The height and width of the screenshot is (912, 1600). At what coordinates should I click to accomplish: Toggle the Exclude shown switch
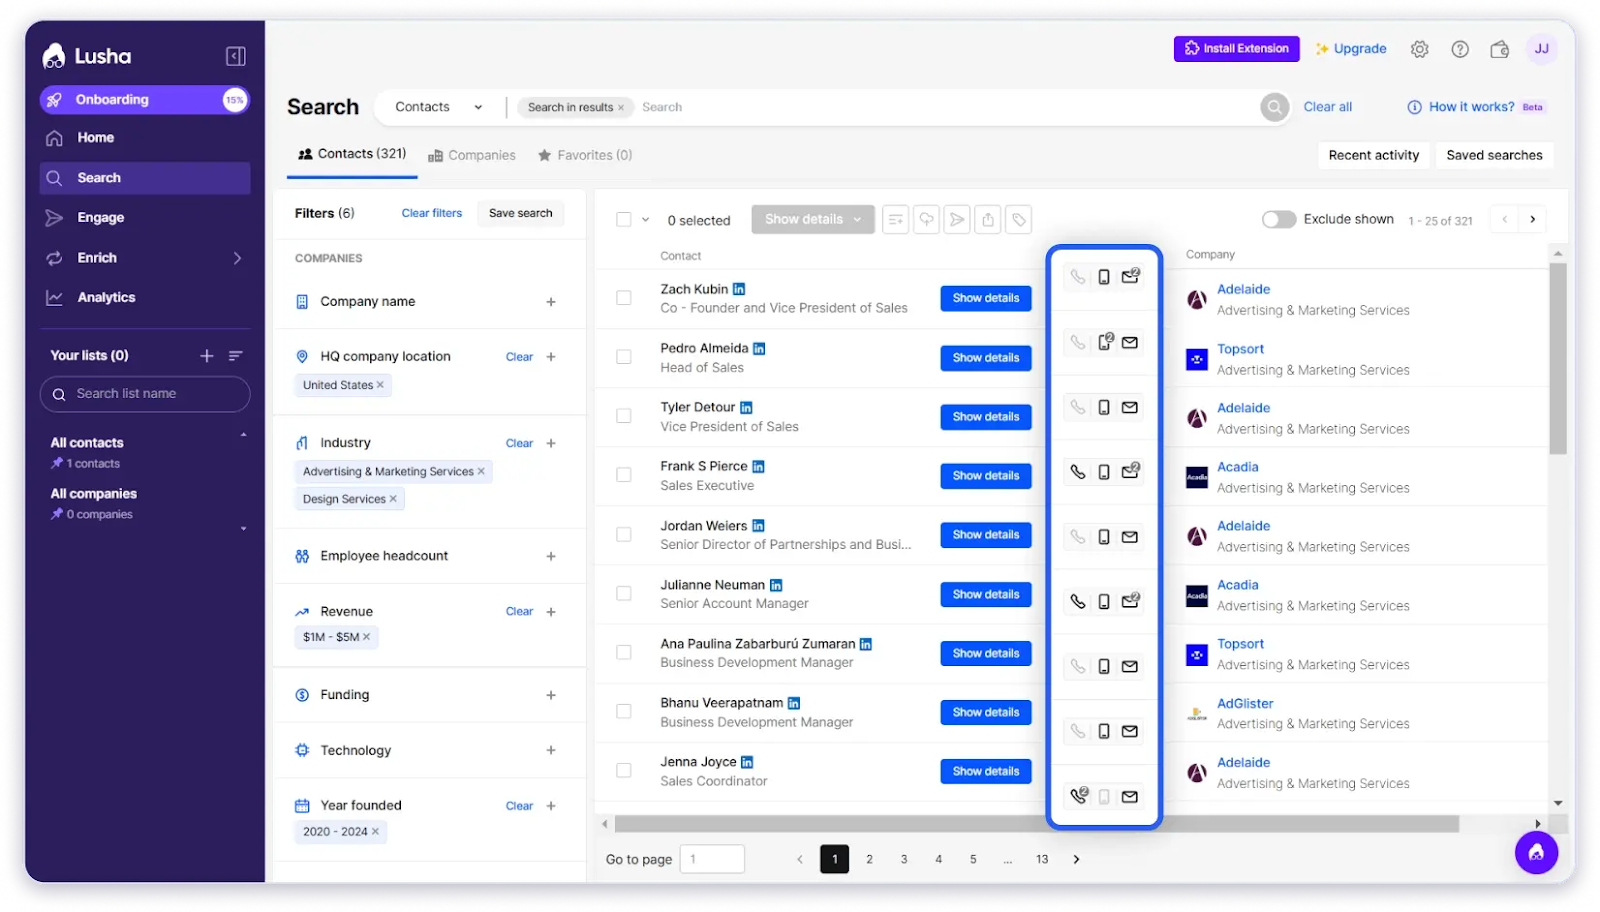(x=1278, y=219)
